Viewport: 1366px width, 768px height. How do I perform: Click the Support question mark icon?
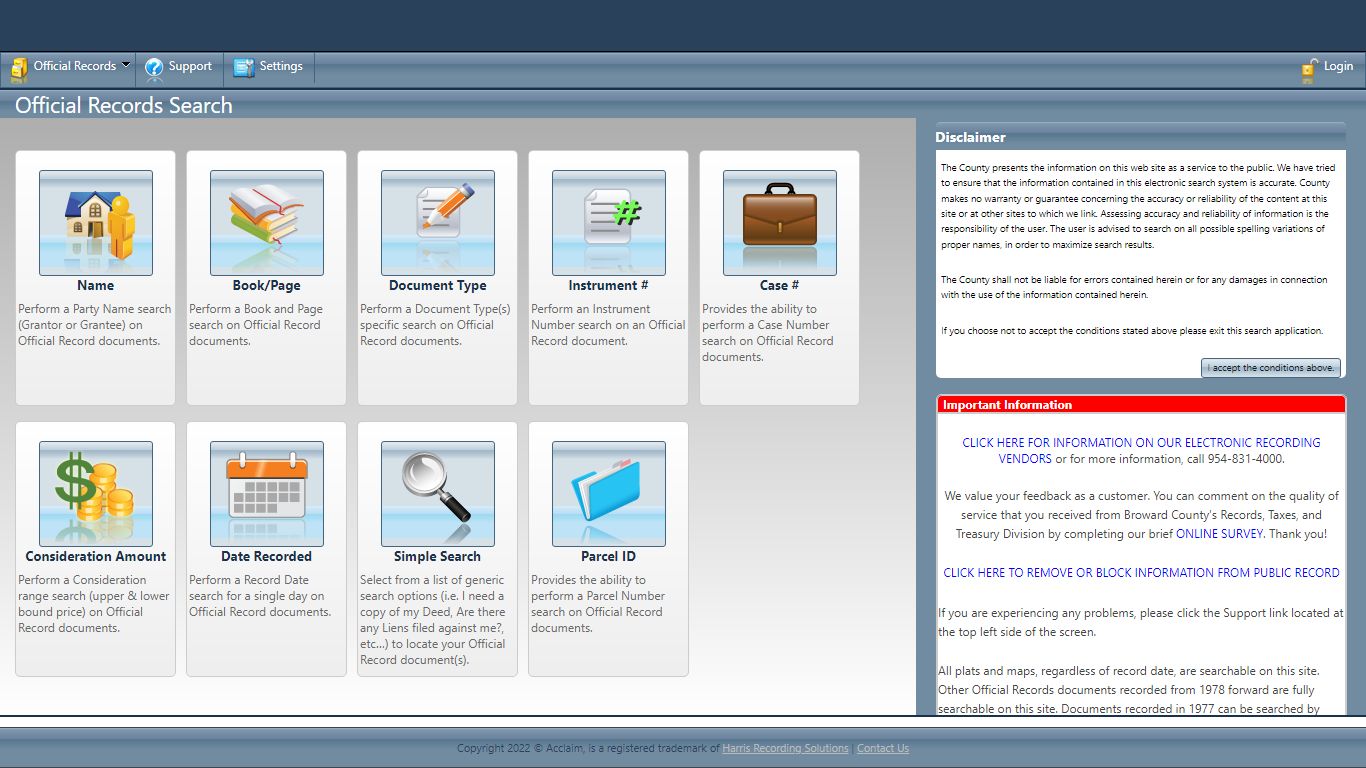(154, 67)
